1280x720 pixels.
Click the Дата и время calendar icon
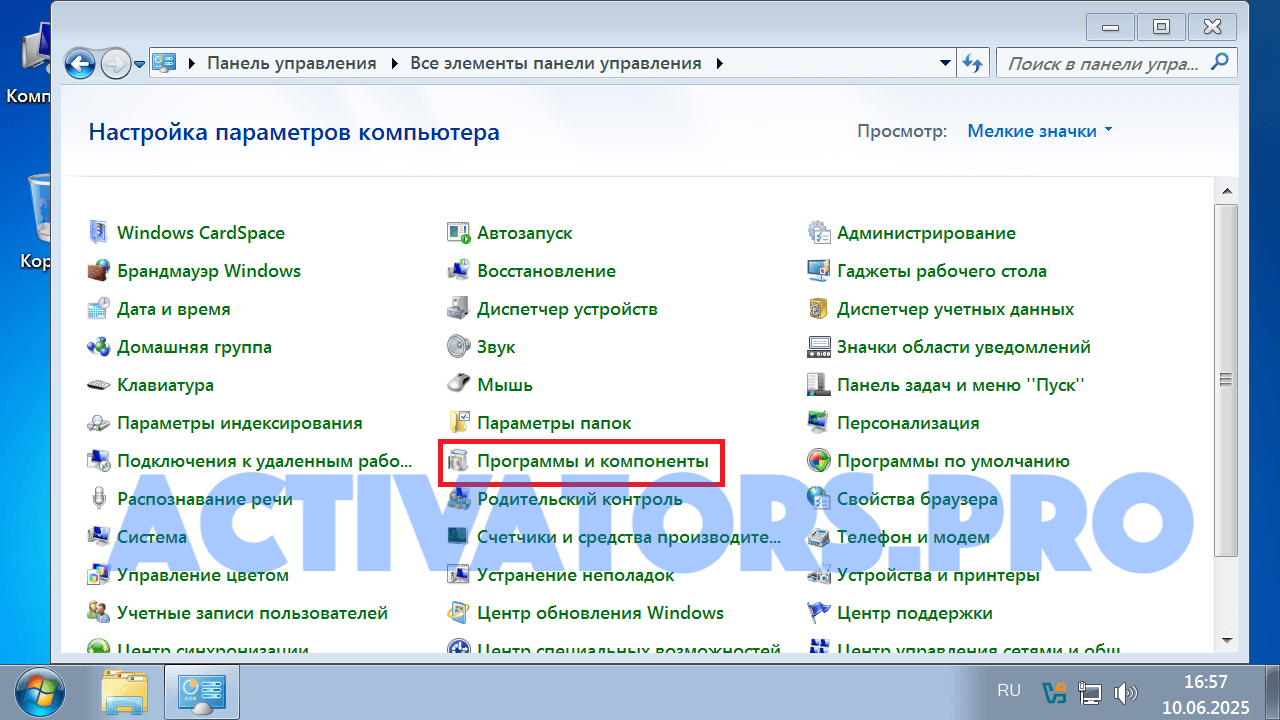(x=98, y=309)
